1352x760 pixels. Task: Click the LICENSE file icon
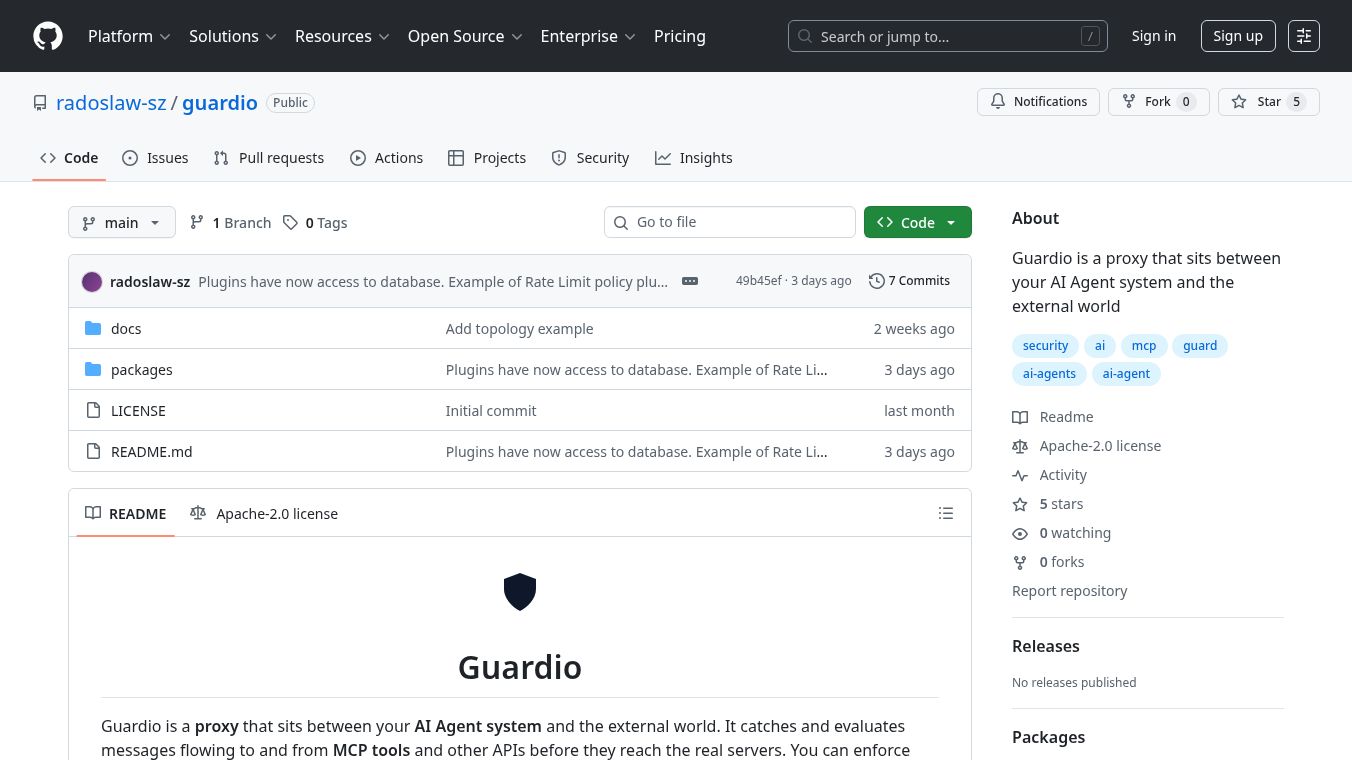tap(93, 411)
